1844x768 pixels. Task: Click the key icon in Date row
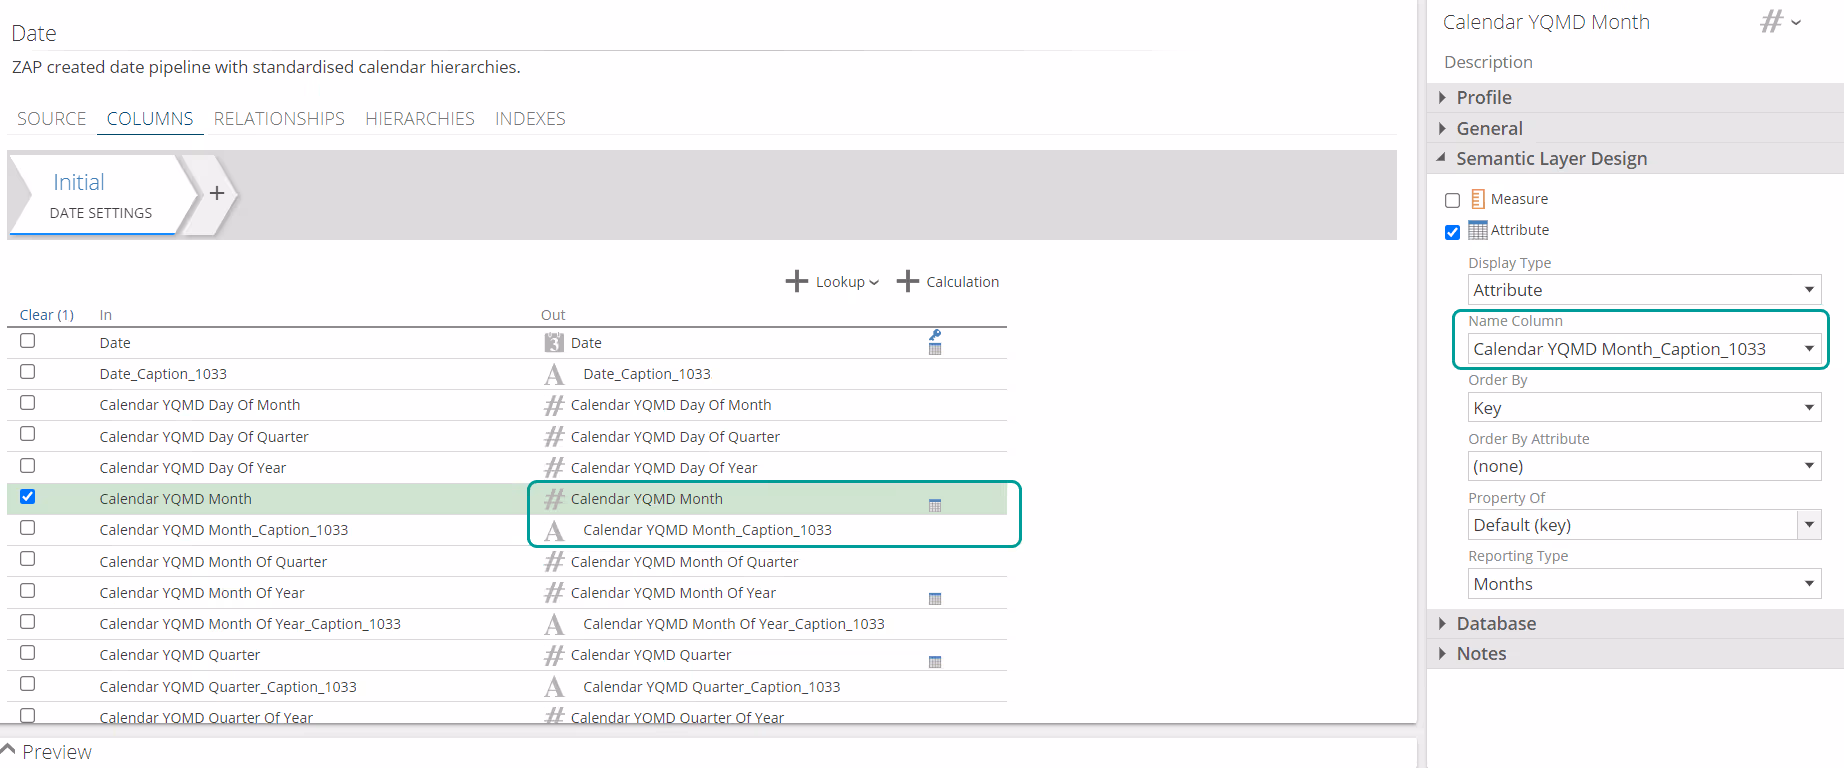click(935, 335)
